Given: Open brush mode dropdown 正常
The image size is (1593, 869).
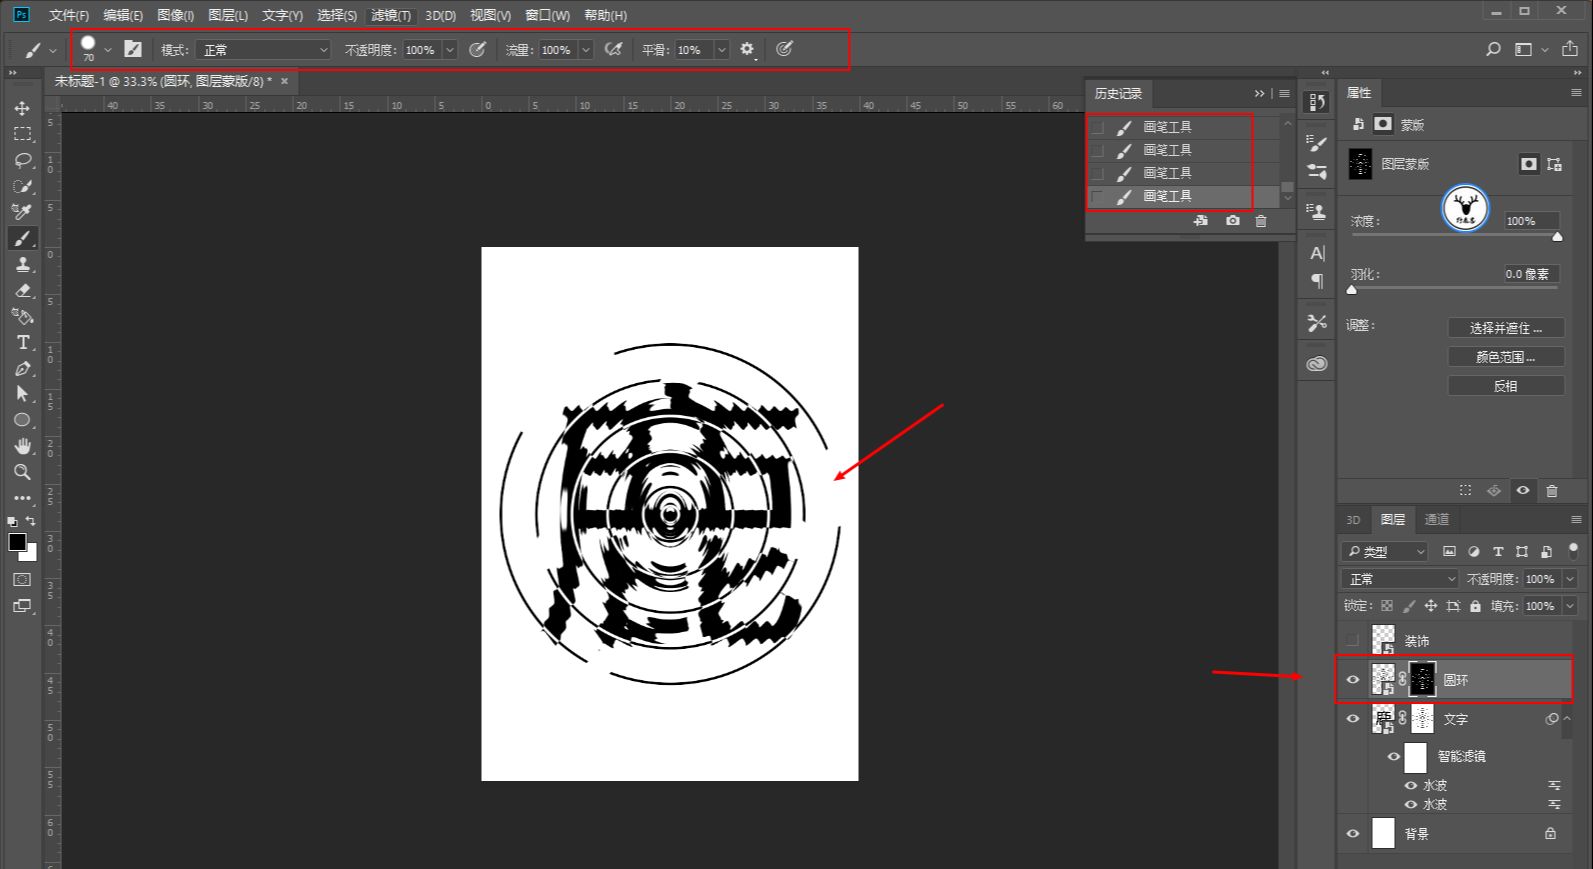Looking at the screenshot, I should tap(263, 49).
